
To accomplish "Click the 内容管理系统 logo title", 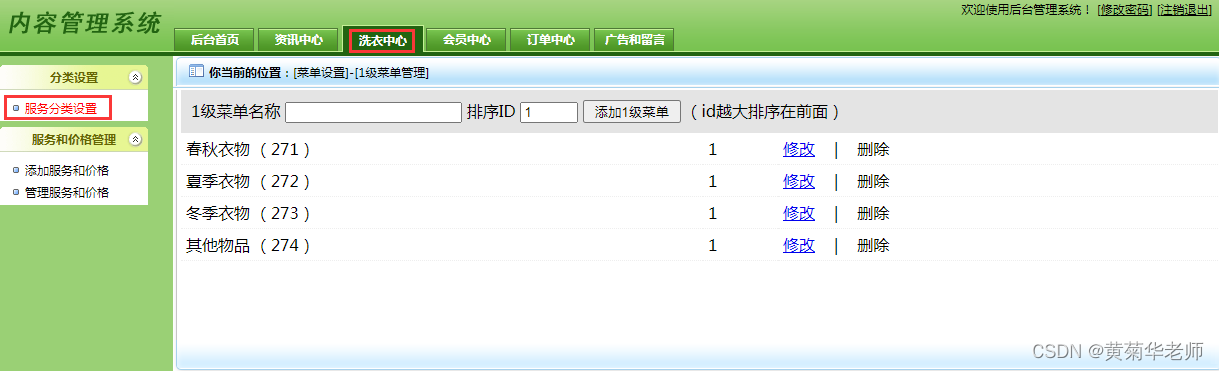I will pos(85,24).
